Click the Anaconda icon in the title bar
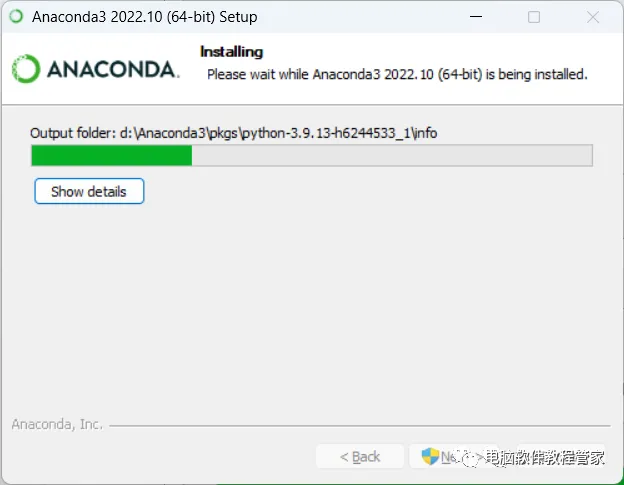Viewport: 624px width, 485px height. tap(16, 16)
